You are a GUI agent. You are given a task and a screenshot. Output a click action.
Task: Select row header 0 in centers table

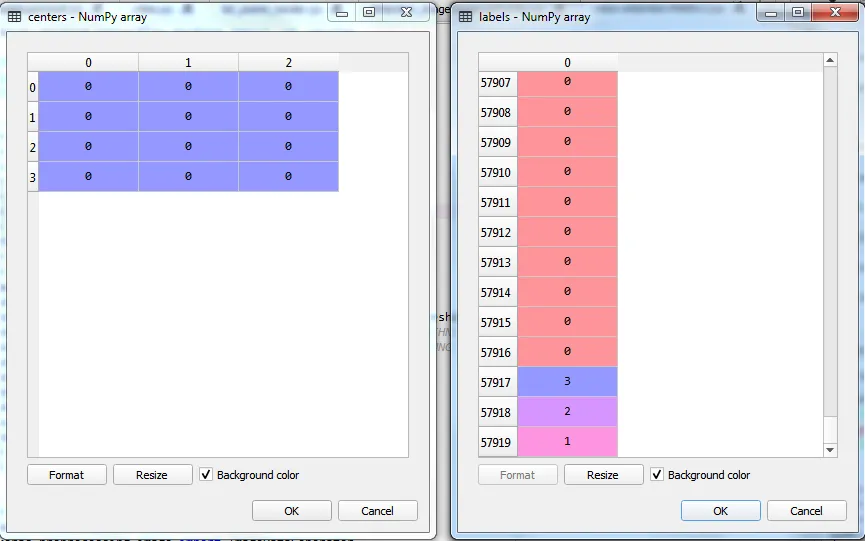(33, 87)
